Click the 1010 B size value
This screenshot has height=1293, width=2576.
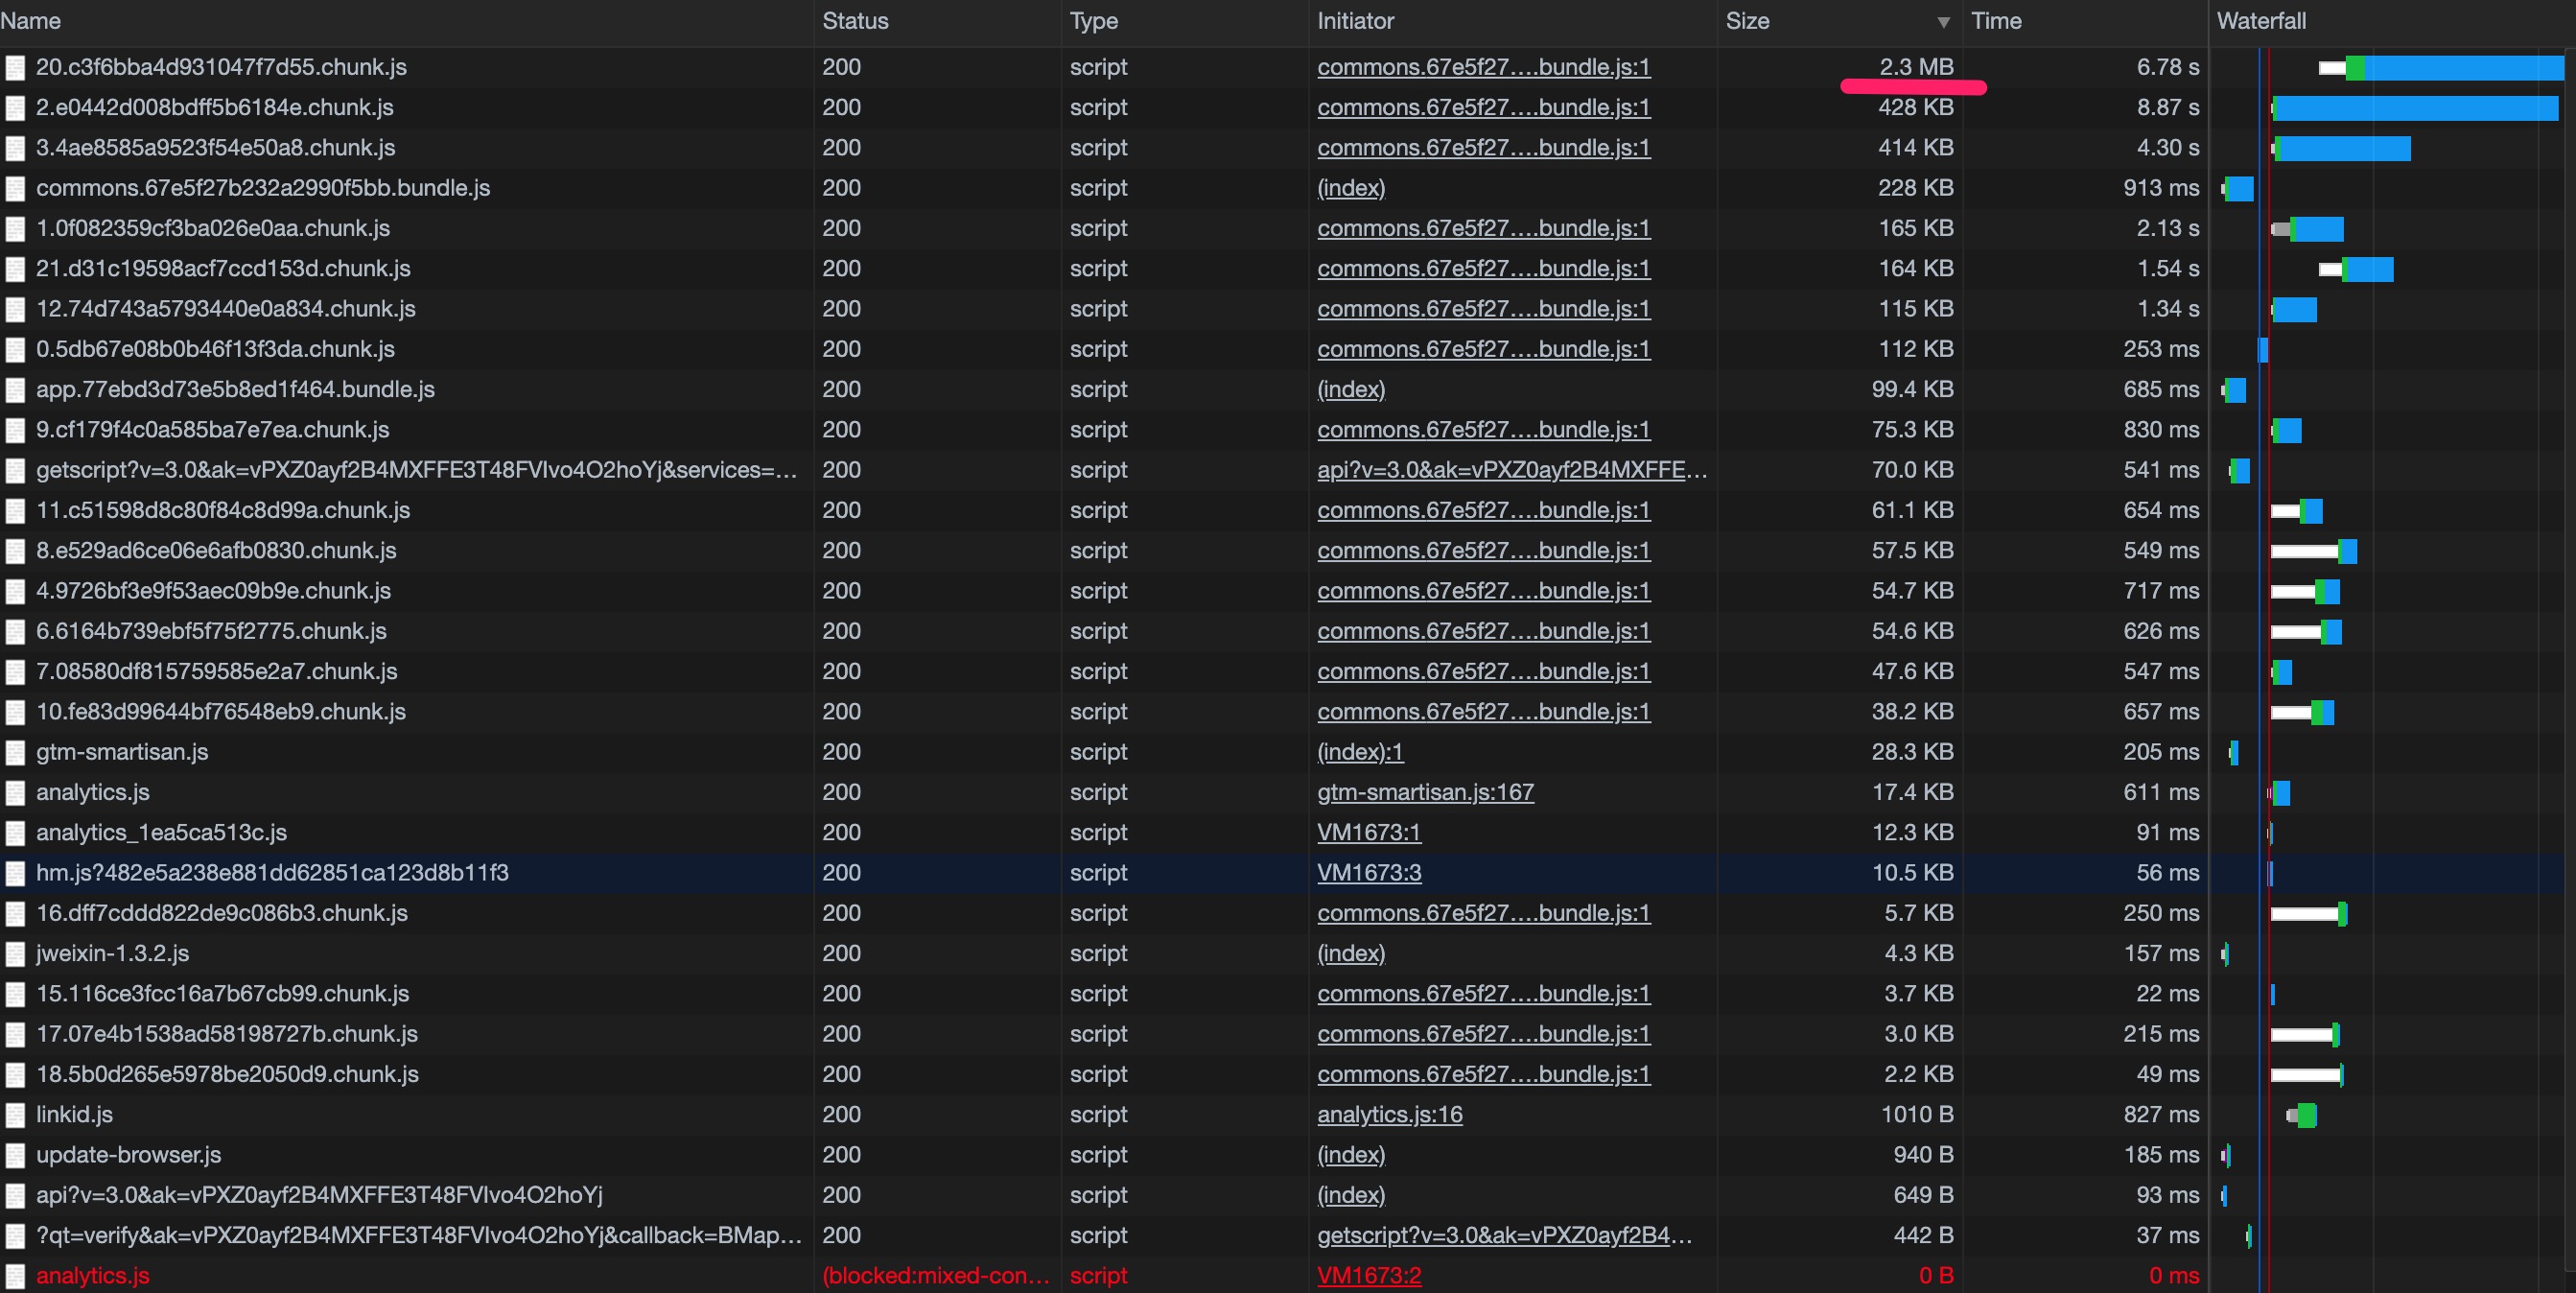1917,1114
